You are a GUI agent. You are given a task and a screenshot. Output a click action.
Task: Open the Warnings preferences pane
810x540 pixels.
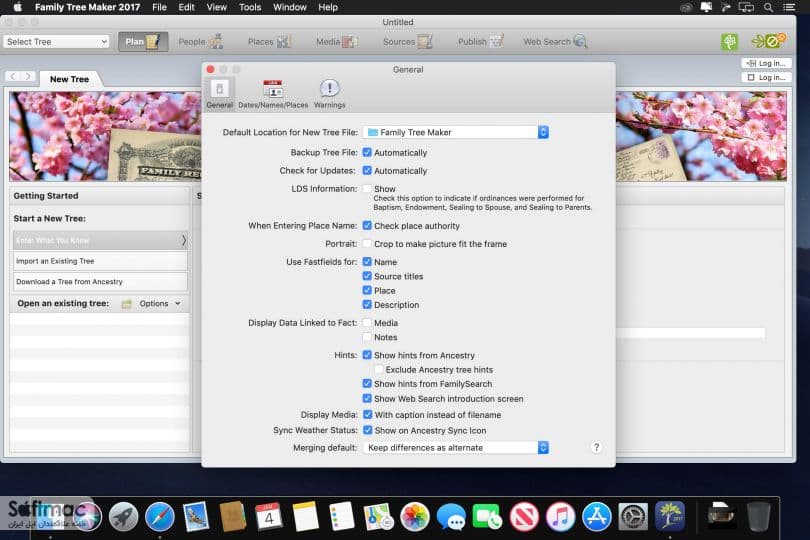[x=329, y=94]
